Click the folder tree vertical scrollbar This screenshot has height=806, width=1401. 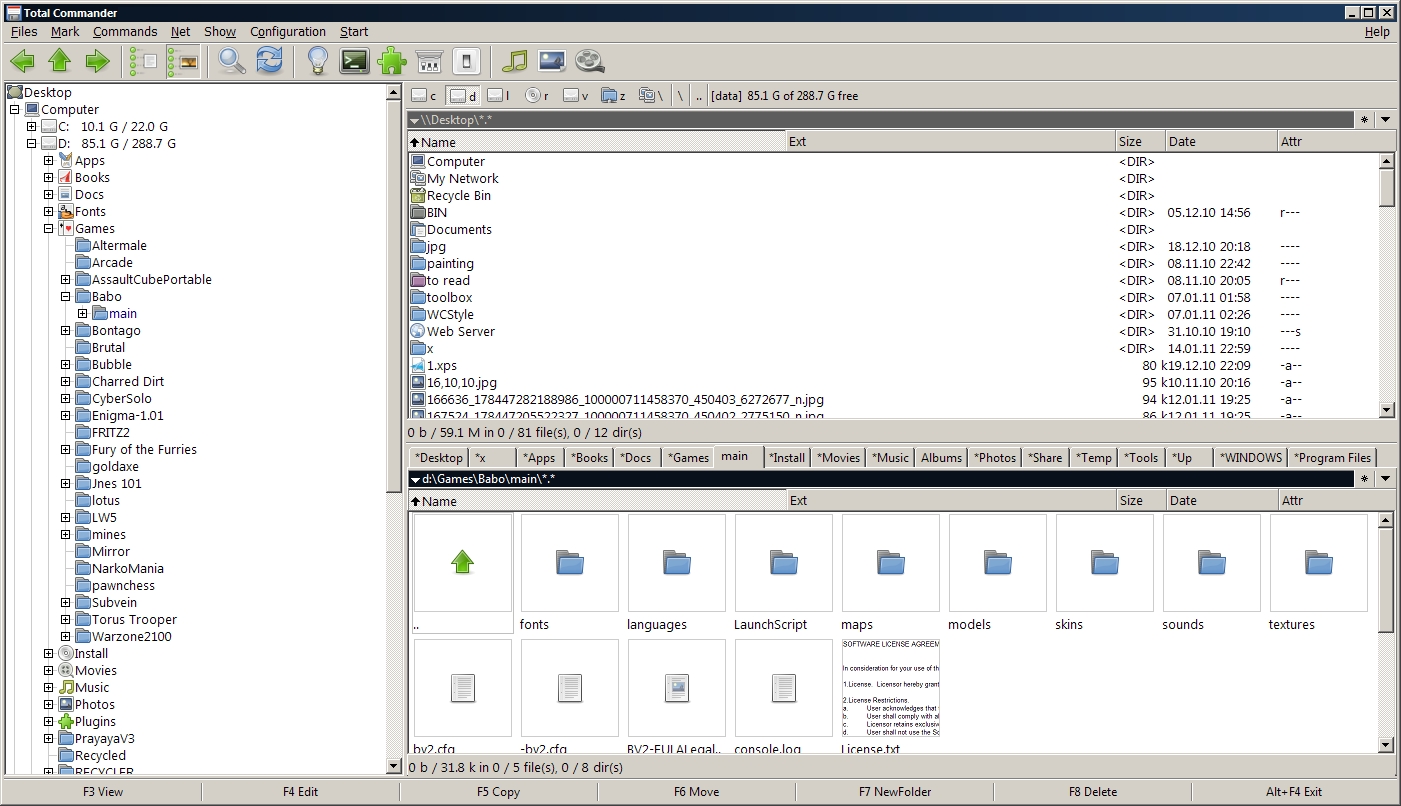tap(394, 429)
